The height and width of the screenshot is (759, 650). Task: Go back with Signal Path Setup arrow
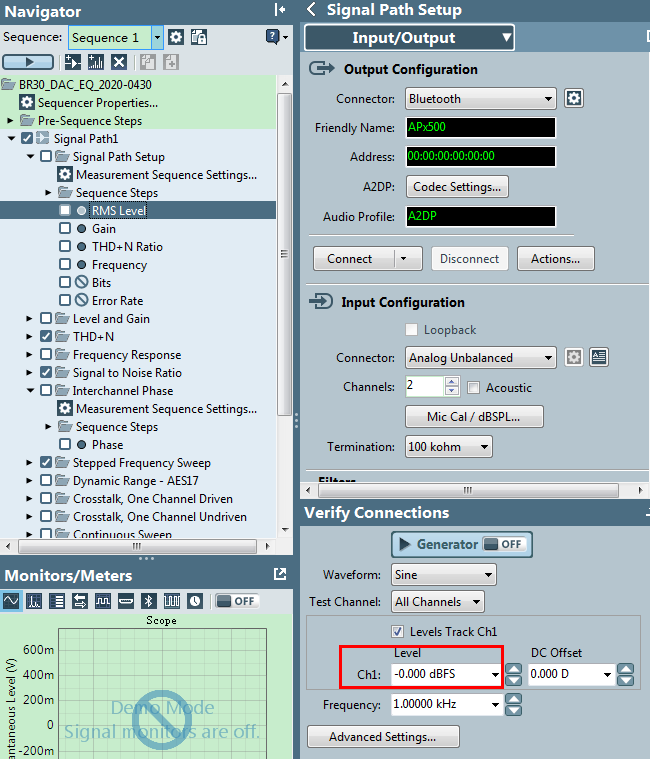(312, 9)
